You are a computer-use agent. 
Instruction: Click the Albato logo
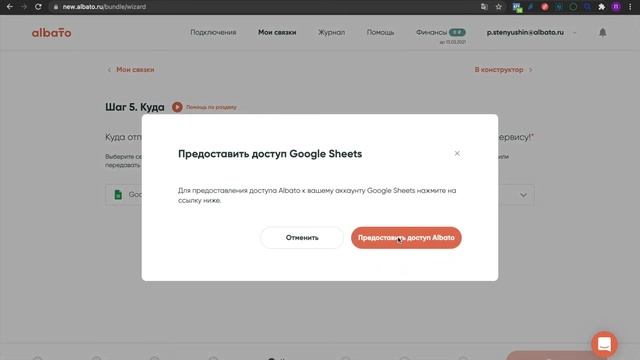[x=51, y=33]
